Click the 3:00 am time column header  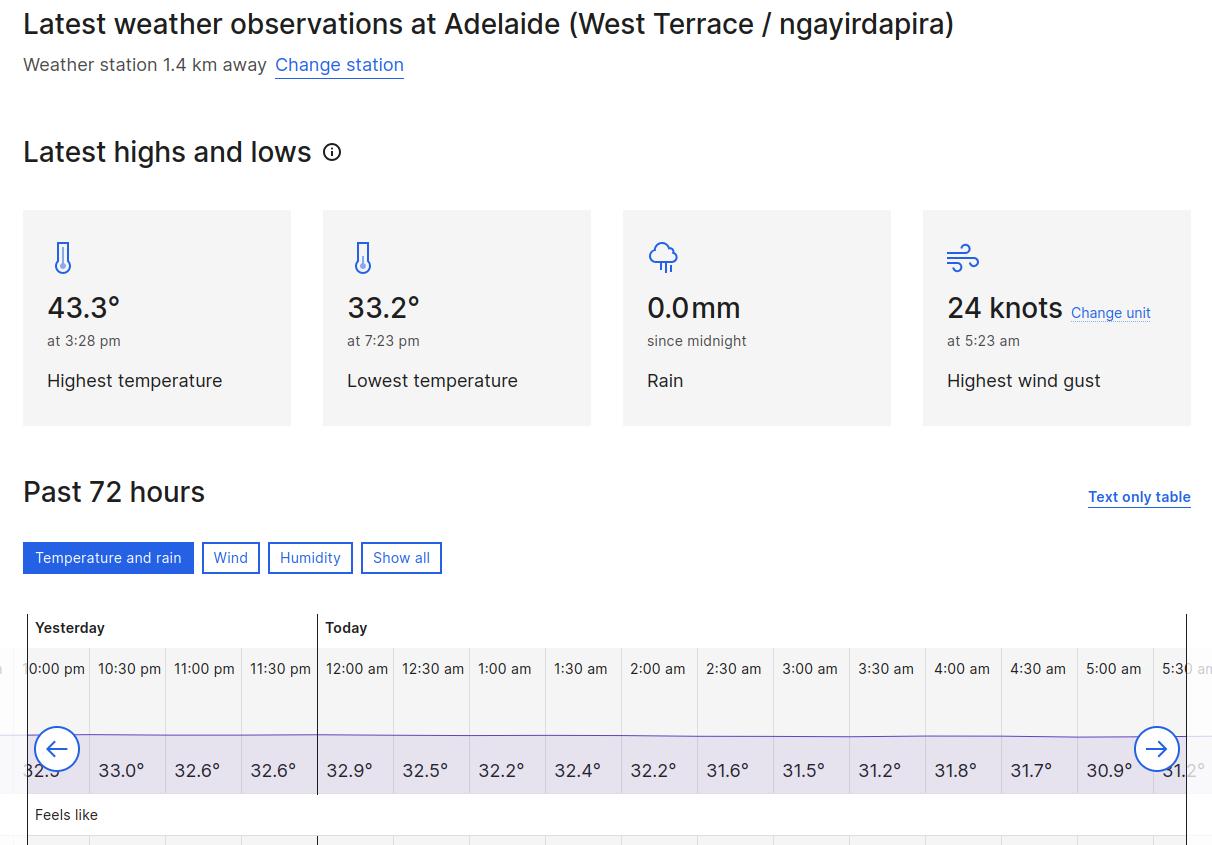(809, 669)
